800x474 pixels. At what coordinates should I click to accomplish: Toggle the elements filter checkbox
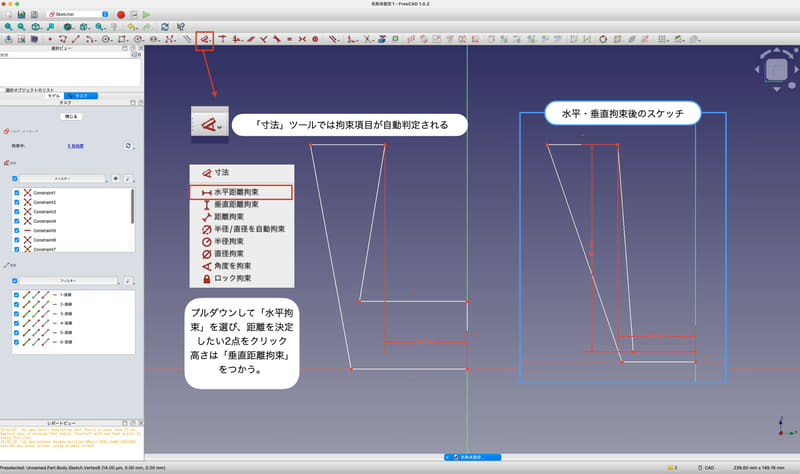[x=14, y=281]
